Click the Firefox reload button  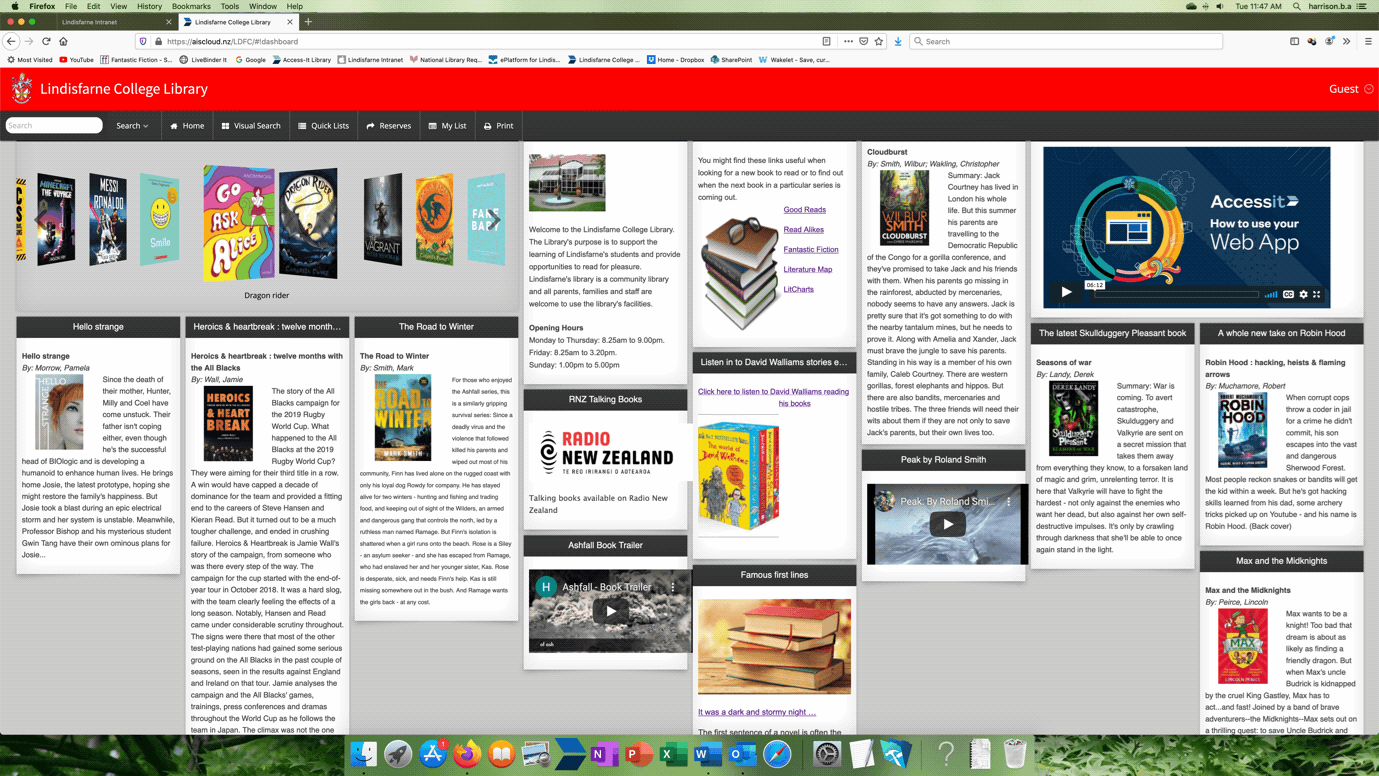(46, 42)
